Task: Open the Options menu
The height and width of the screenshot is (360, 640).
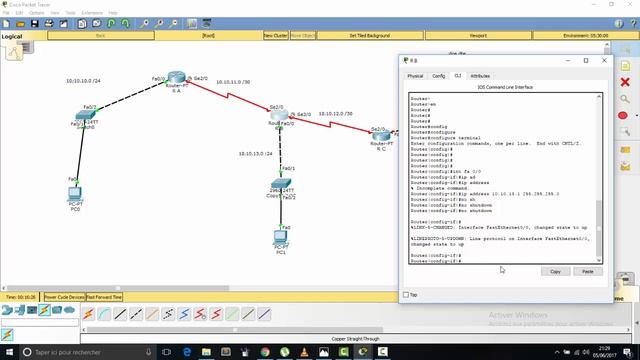Action: 36,13
